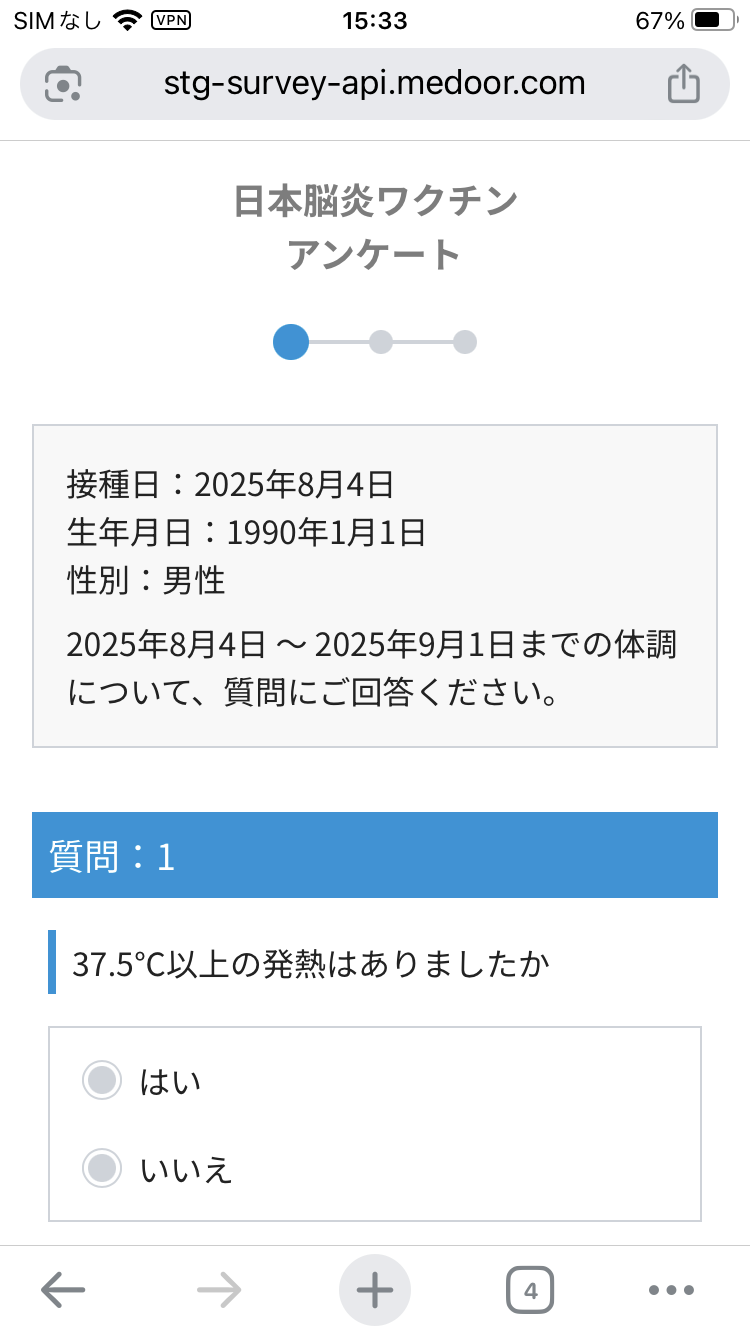Tap the 質問：1 section header
Image resolution: width=750 pixels, height=1334 pixels.
(375, 855)
